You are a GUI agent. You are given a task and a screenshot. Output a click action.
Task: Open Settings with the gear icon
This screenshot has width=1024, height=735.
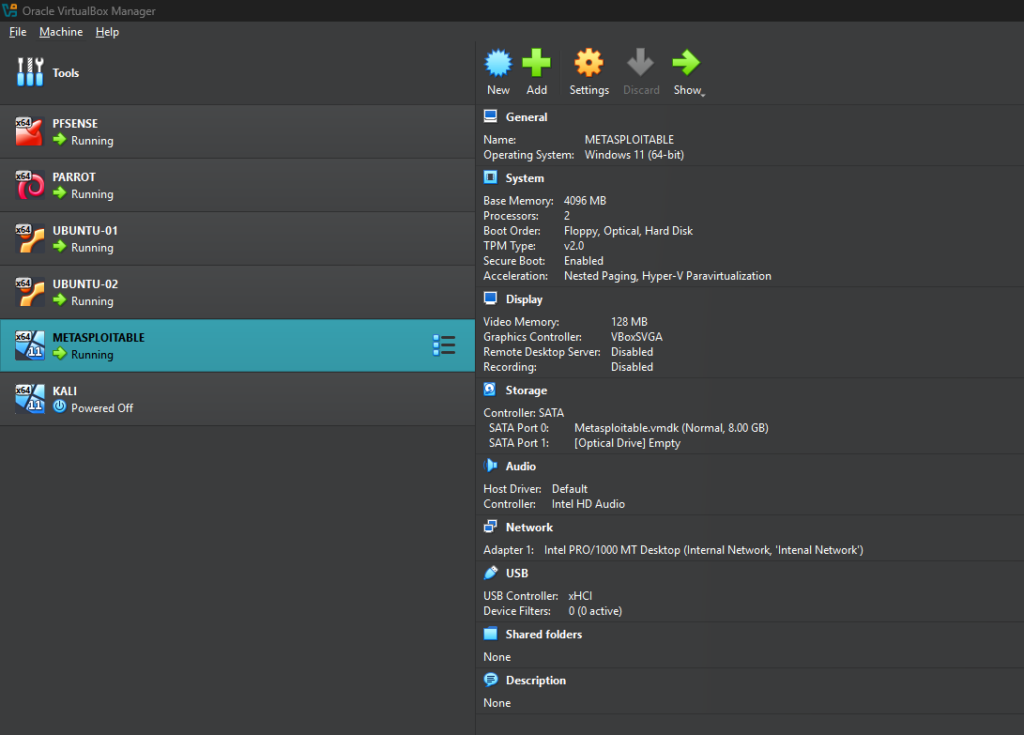(x=589, y=64)
